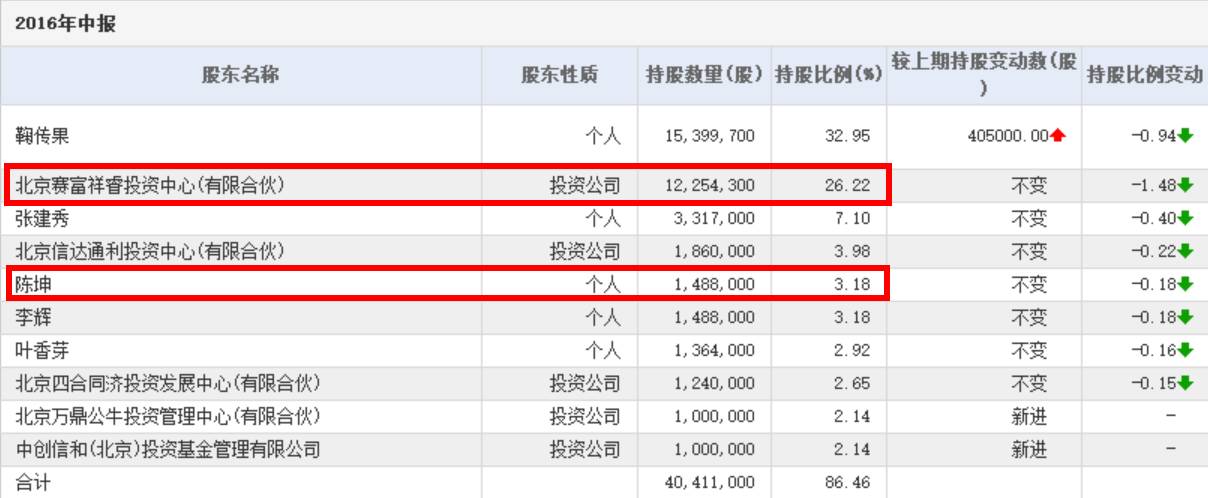Image resolution: width=1208 pixels, height=498 pixels.
Task: Click the green down arrow next to -0.15
Action: [x=1186, y=383]
